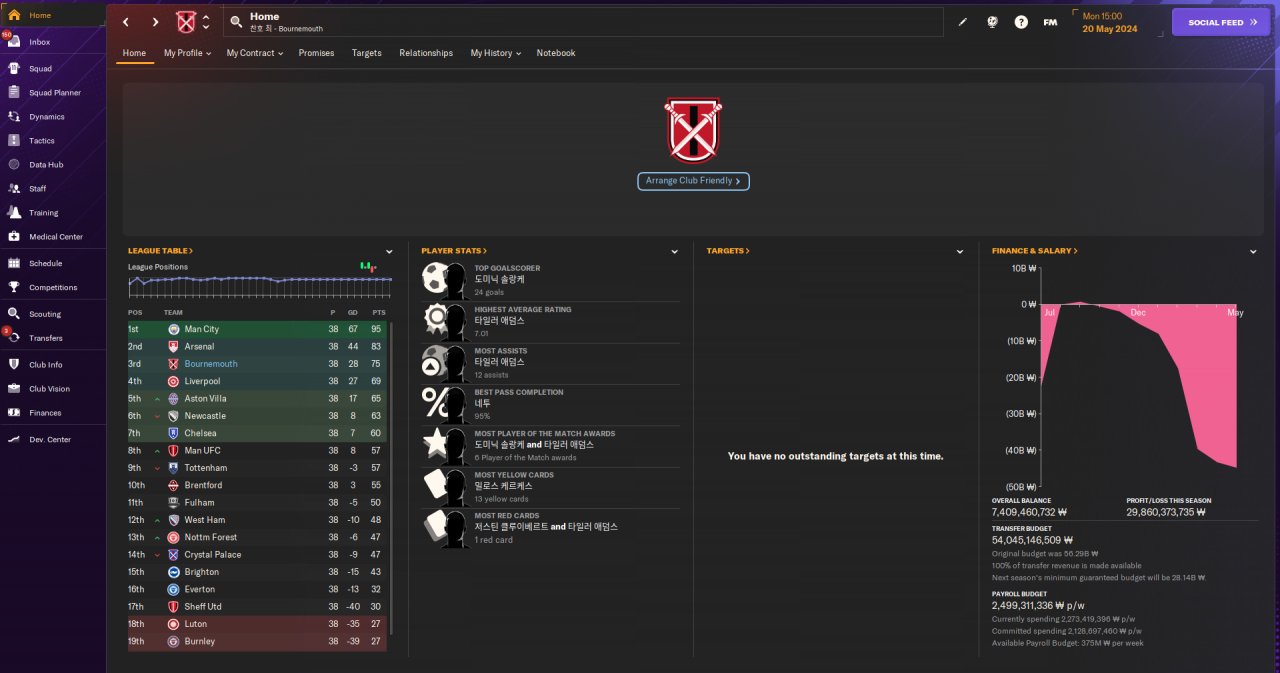The height and width of the screenshot is (673, 1280).
Task: Open the Training cone icon
Action: [14, 212]
